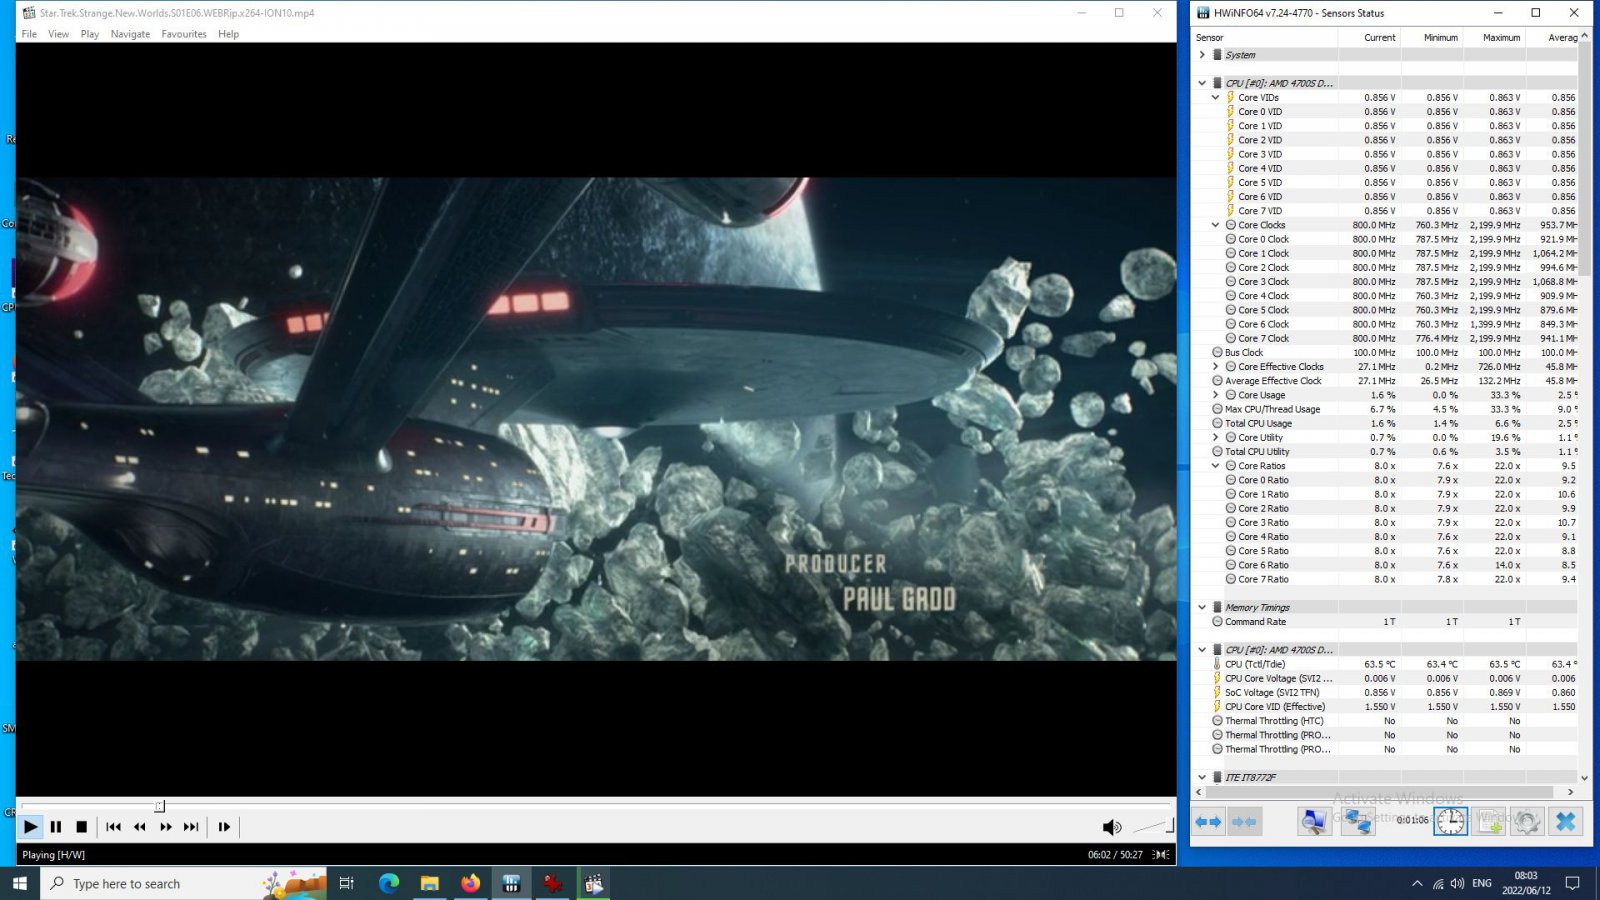The height and width of the screenshot is (900, 1600).
Task: Collapse the ITE IT8772F group
Action: pos(1202,777)
